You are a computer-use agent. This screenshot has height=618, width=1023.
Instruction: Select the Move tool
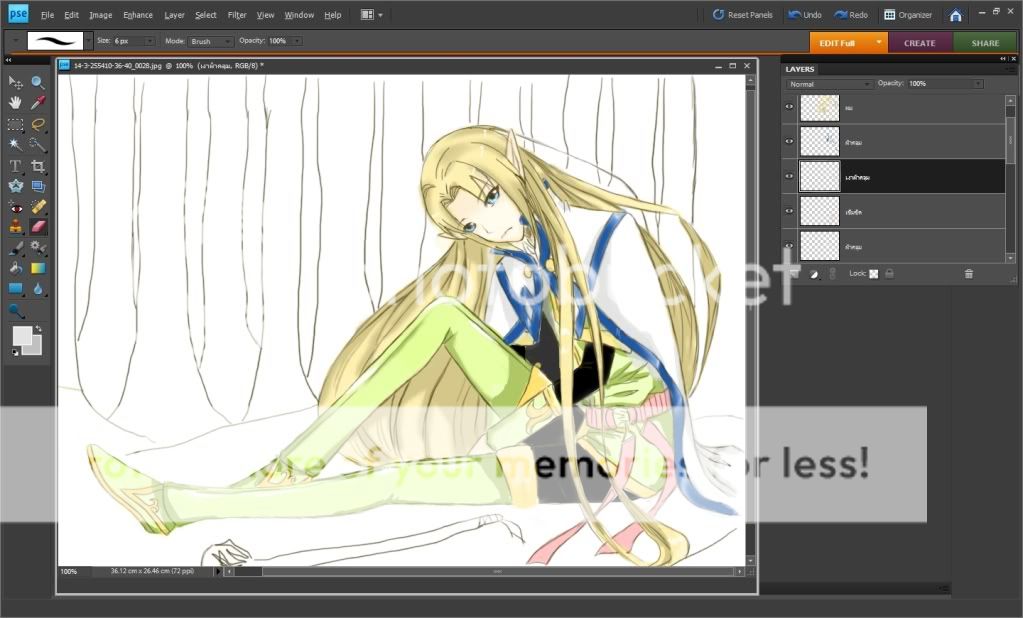(16, 82)
